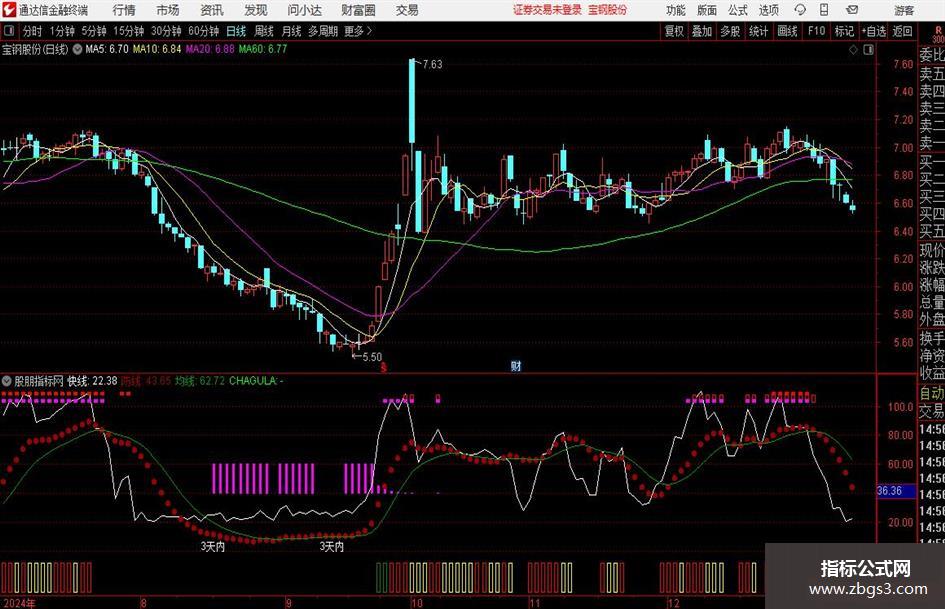
Task: Click the 证券交易未登录 login link
Action: 547,10
